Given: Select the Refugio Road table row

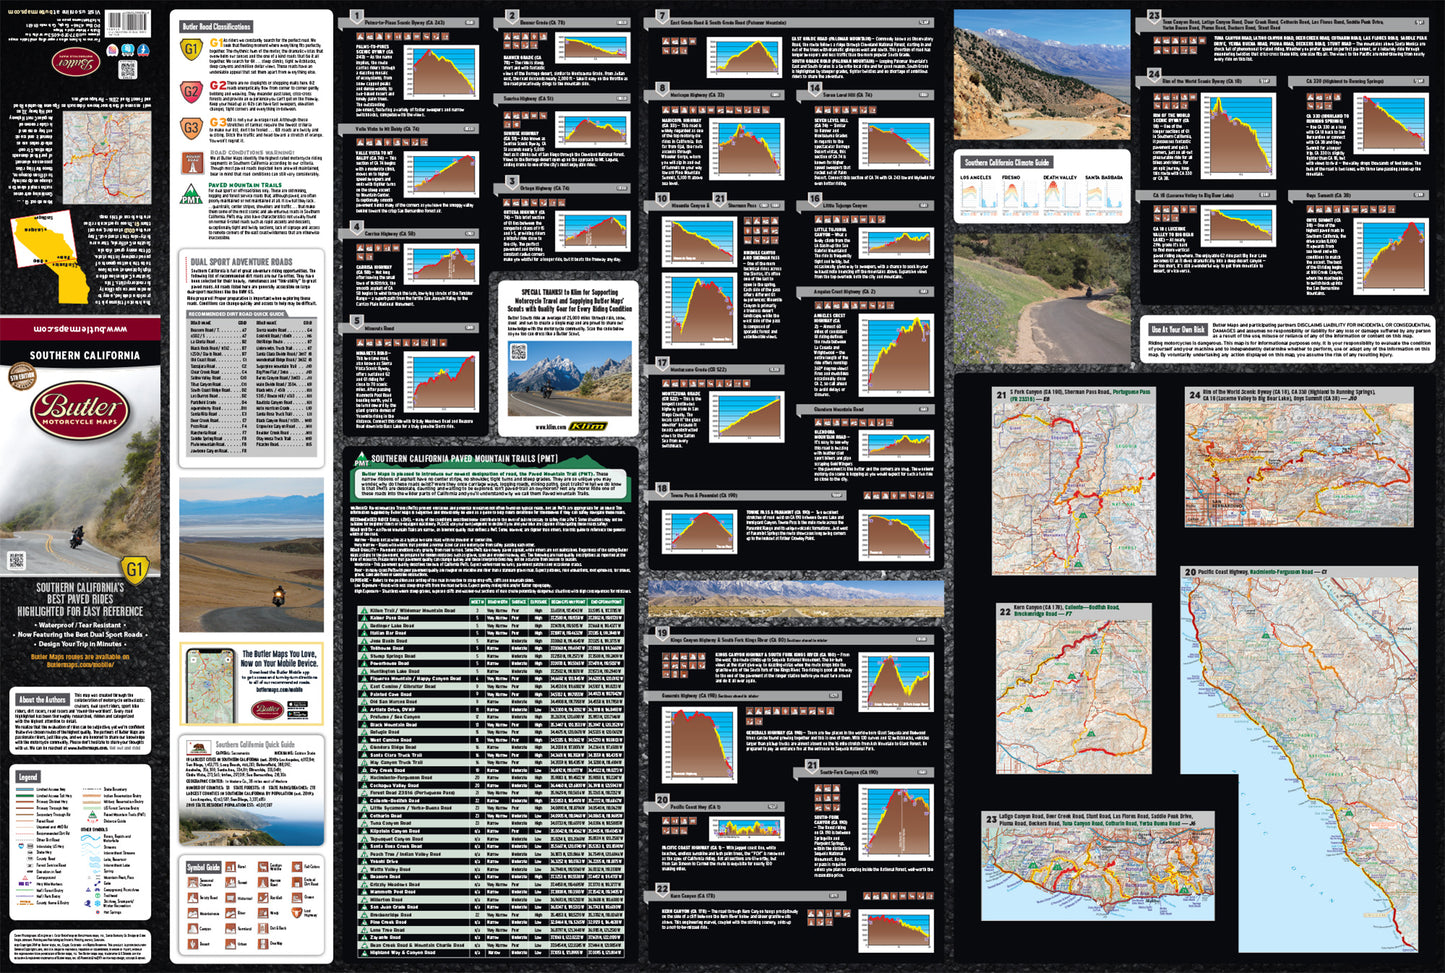Looking at the screenshot, I should point(491,732).
